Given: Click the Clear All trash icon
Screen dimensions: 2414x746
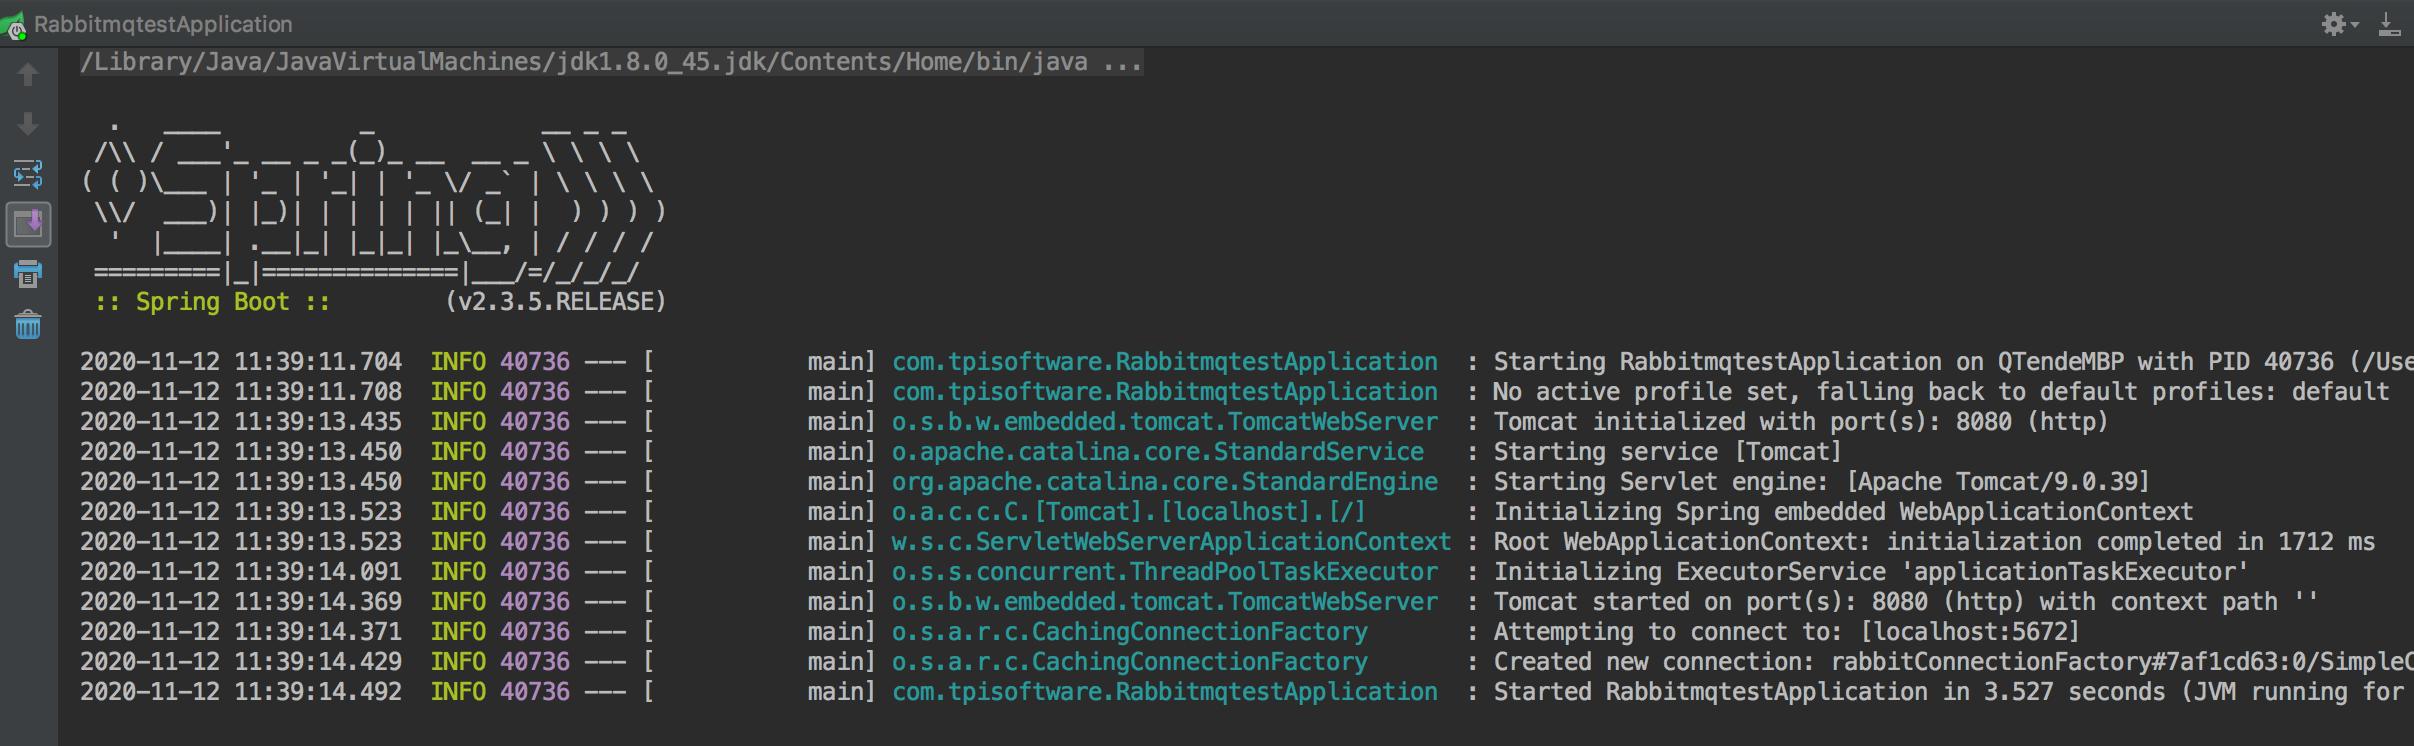Looking at the screenshot, I should tap(28, 324).
